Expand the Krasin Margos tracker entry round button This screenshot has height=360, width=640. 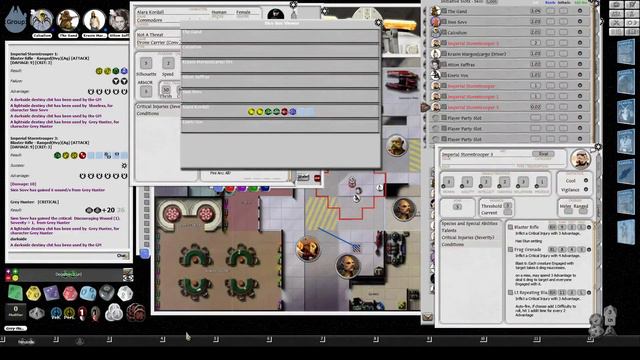tap(580, 53)
